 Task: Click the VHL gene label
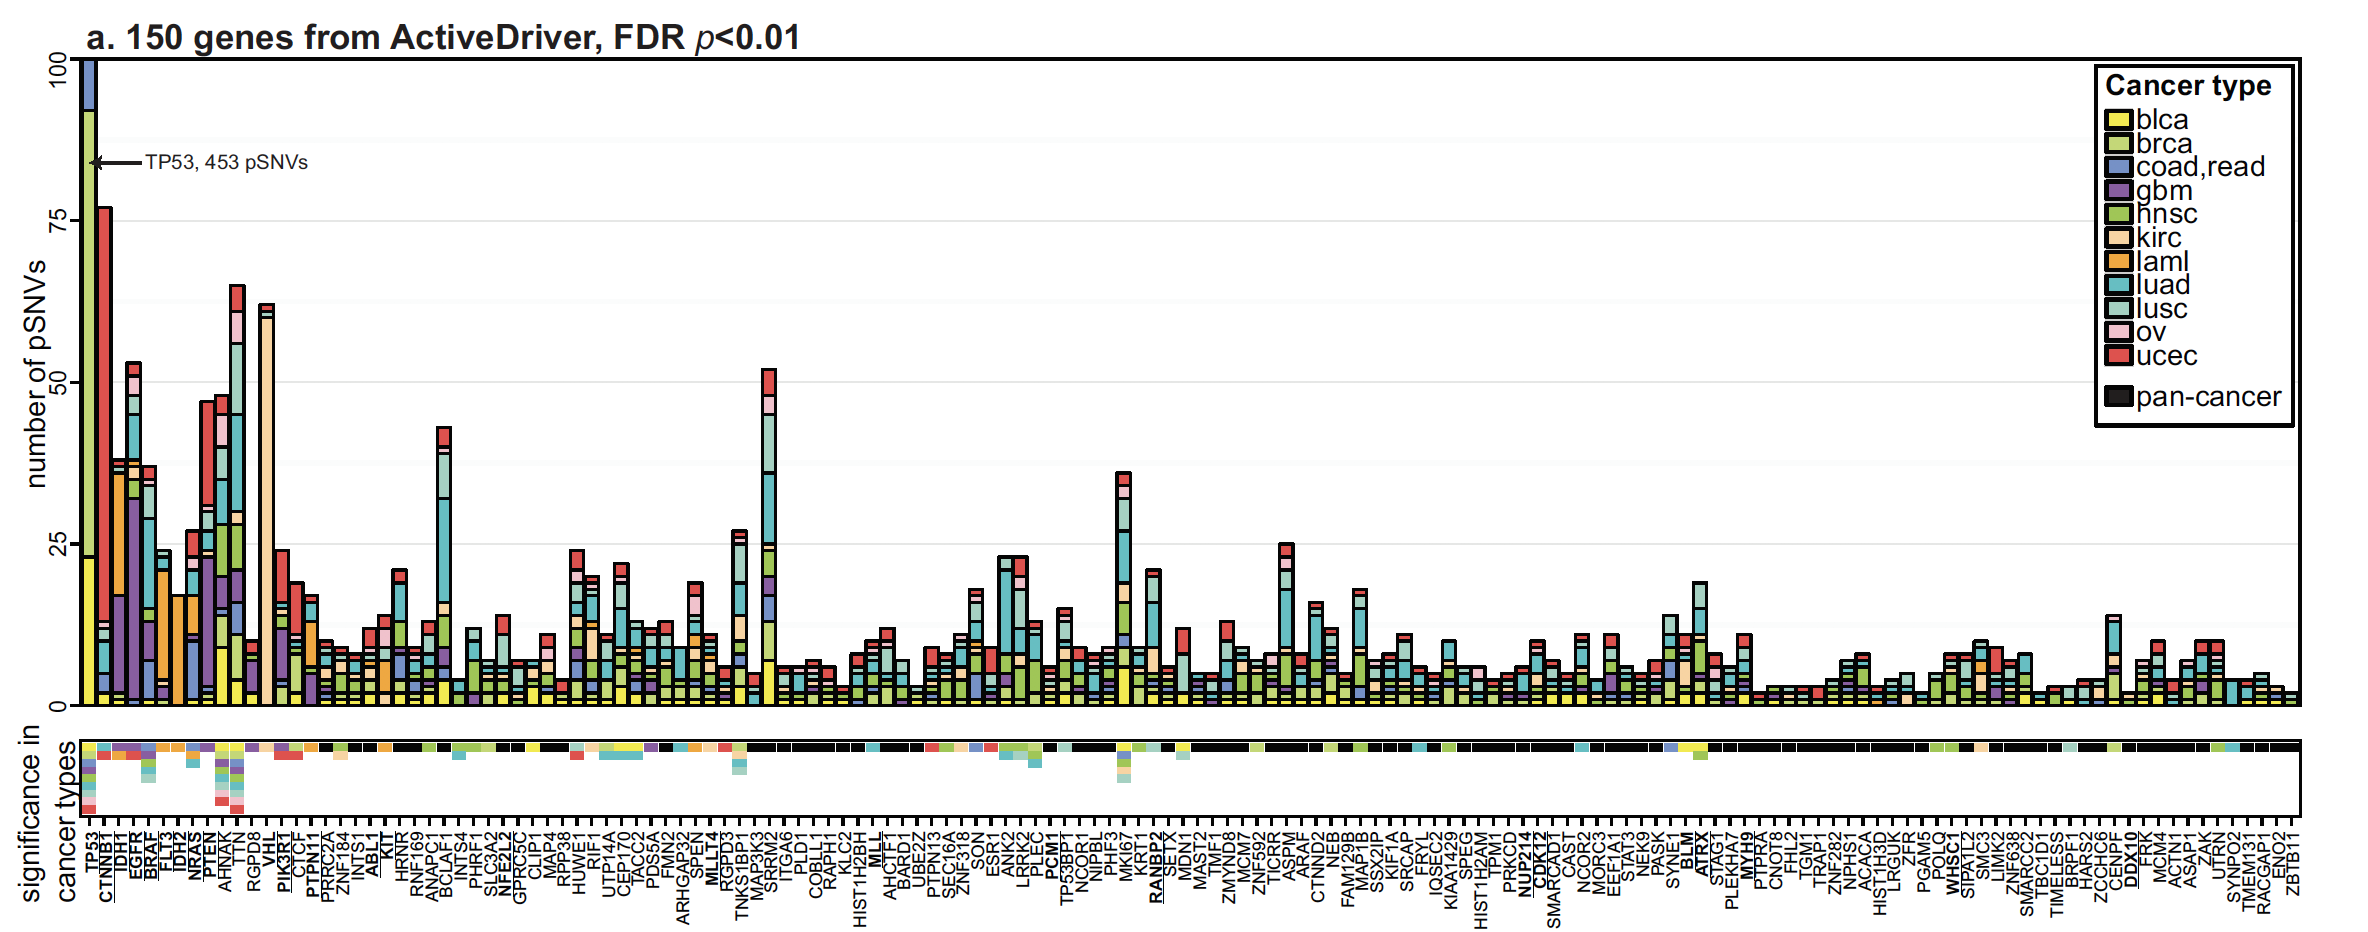click(269, 849)
